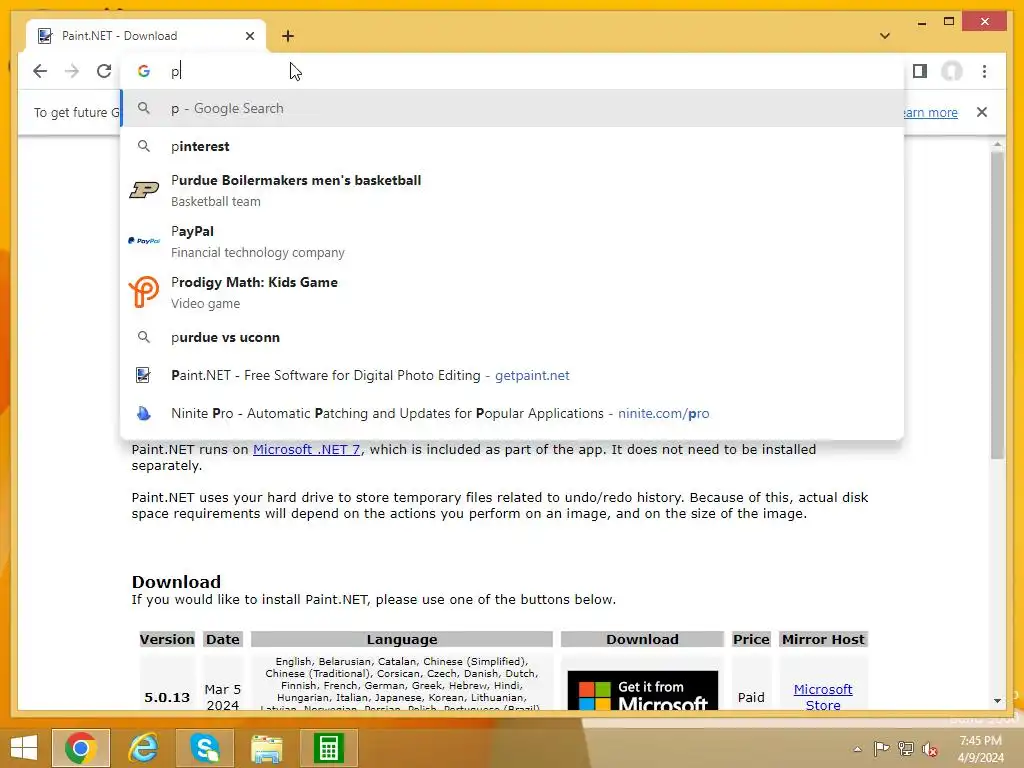The width and height of the screenshot is (1024, 768).
Task: Click the PayPal logo icon
Action: point(144,241)
